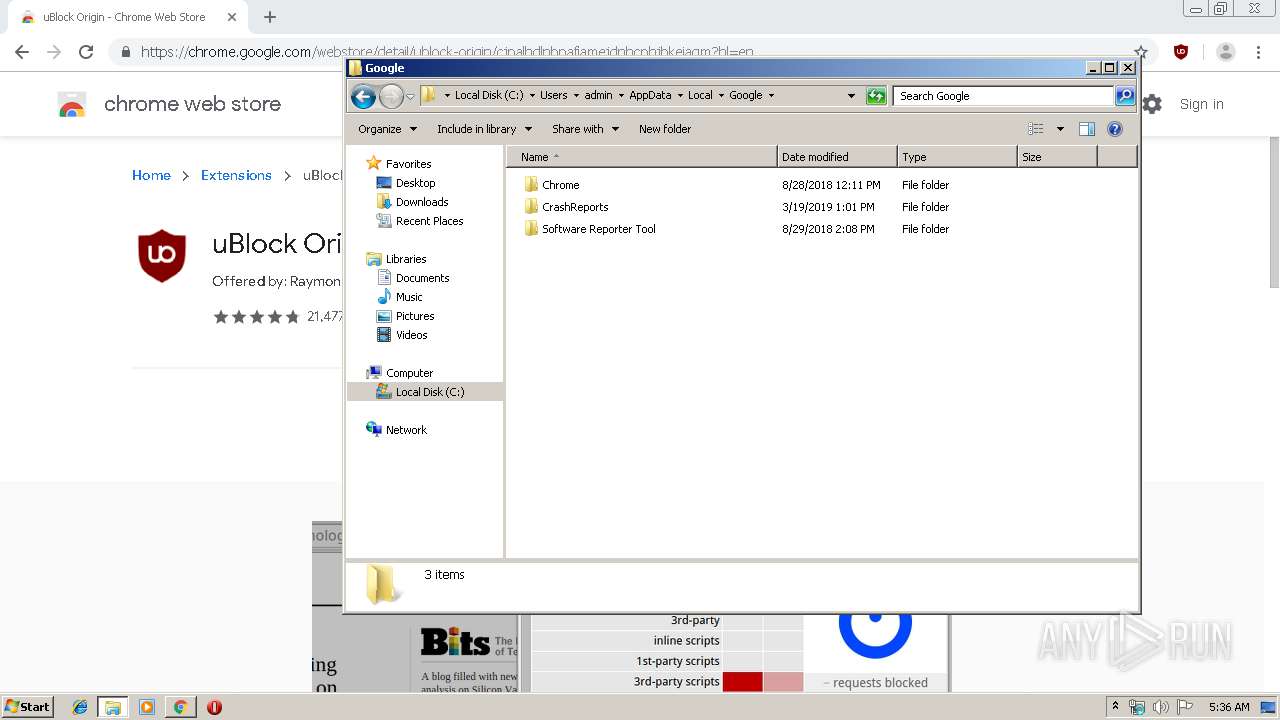The height and width of the screenshot is (720, 1280).
Task: Select the Software Reporter Tool folder
Action: 590,229
